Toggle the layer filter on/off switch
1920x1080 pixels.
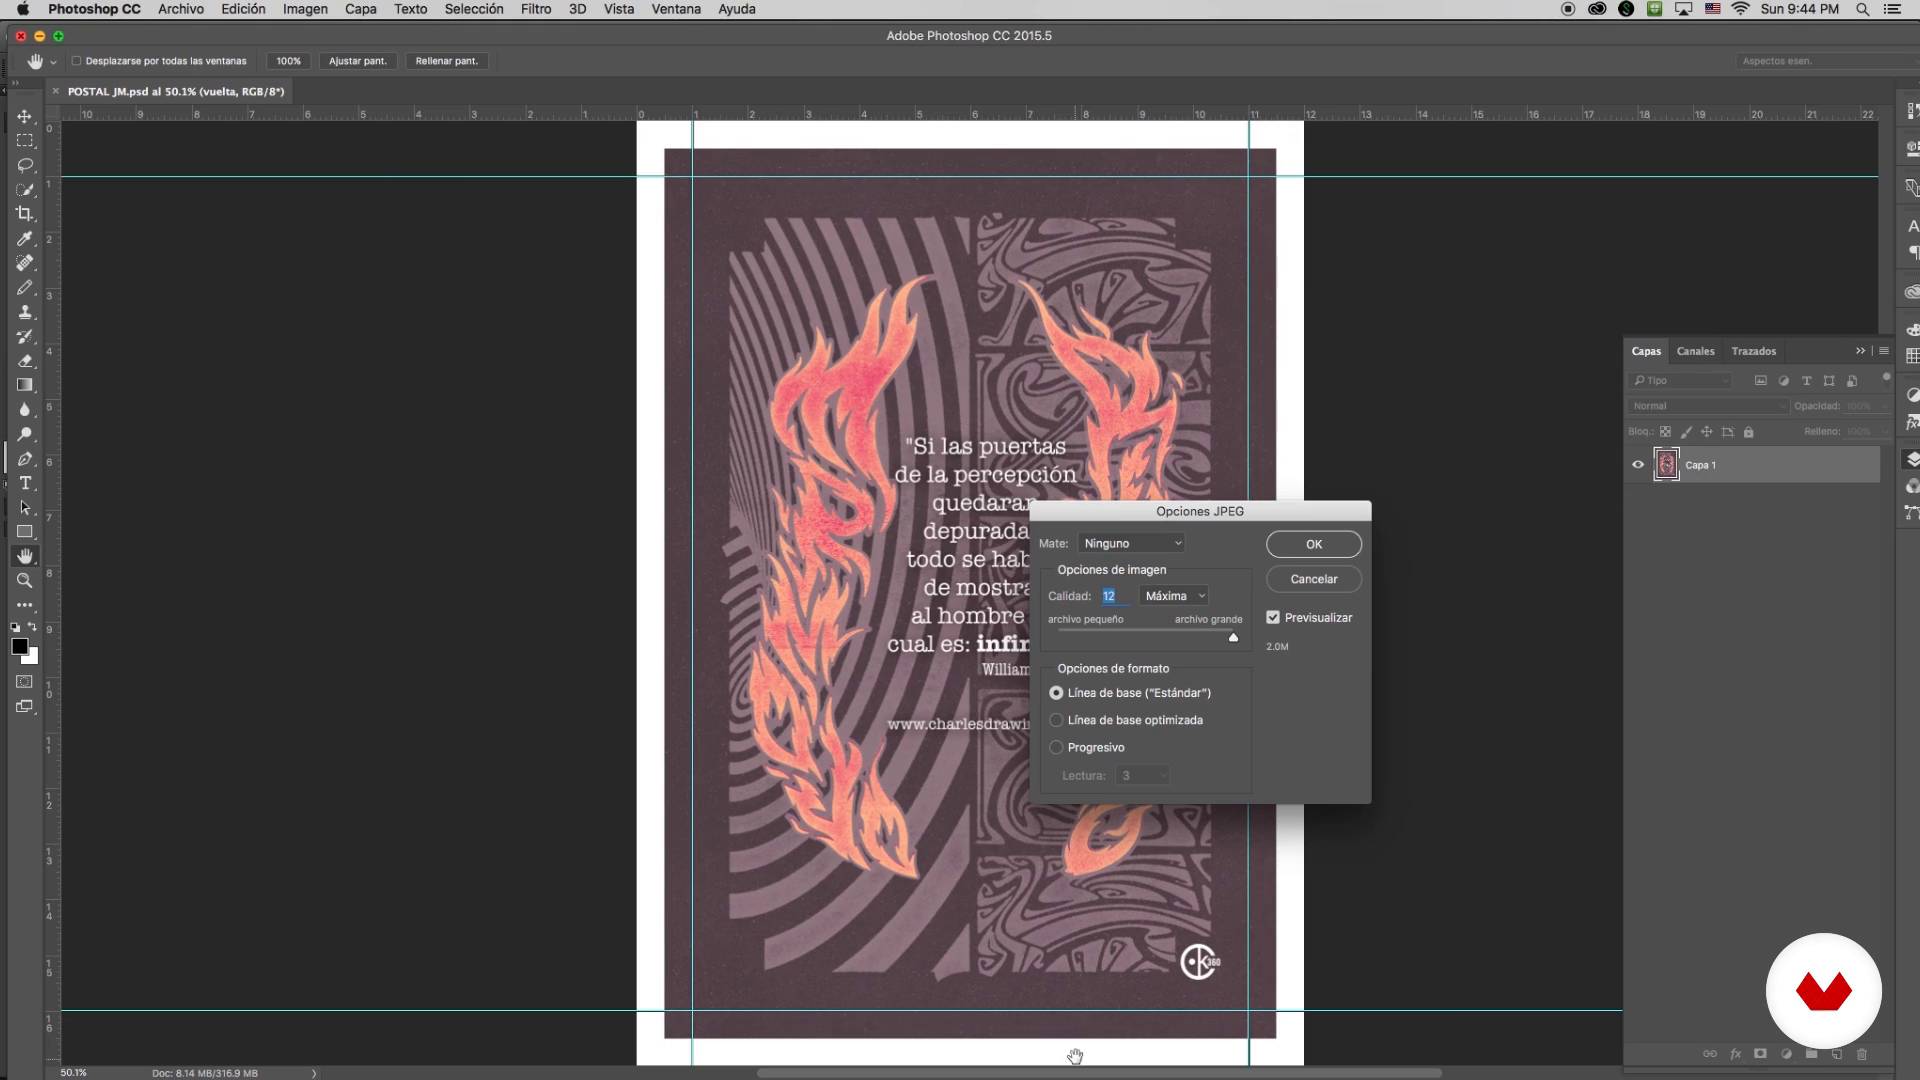click(x=1886, y=378)
